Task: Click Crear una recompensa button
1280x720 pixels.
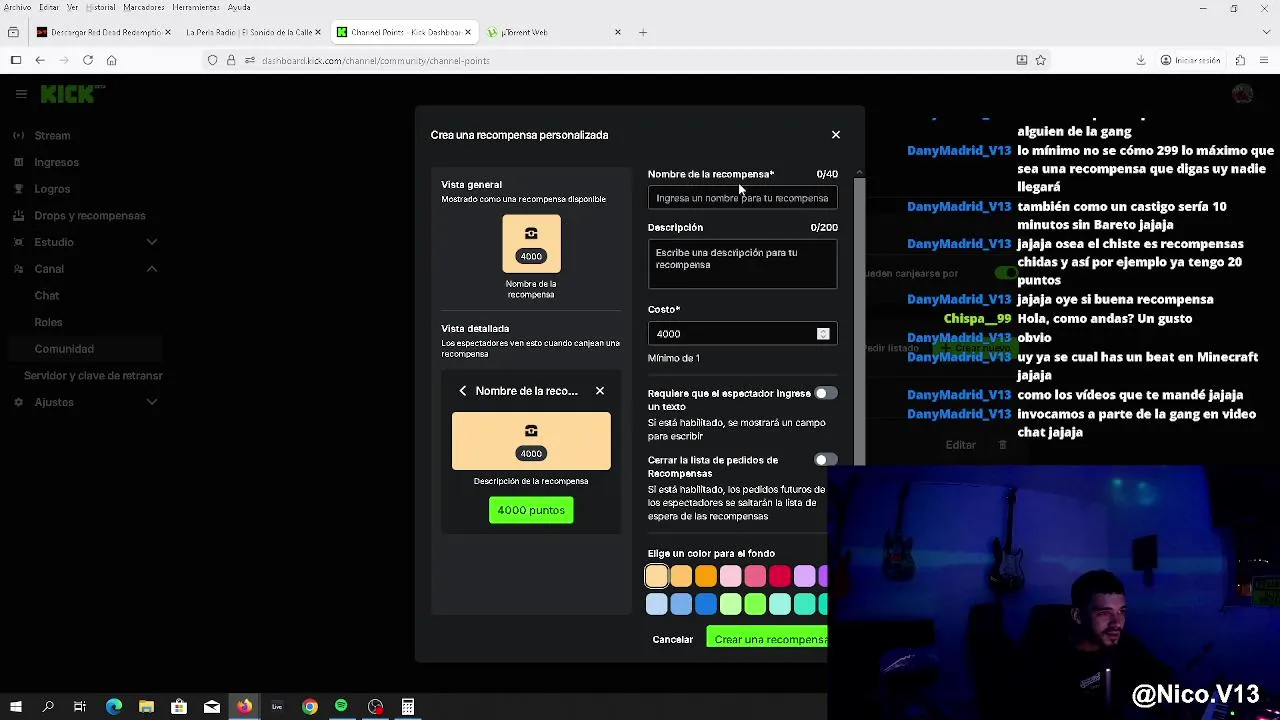Action: tap(767, 639)
